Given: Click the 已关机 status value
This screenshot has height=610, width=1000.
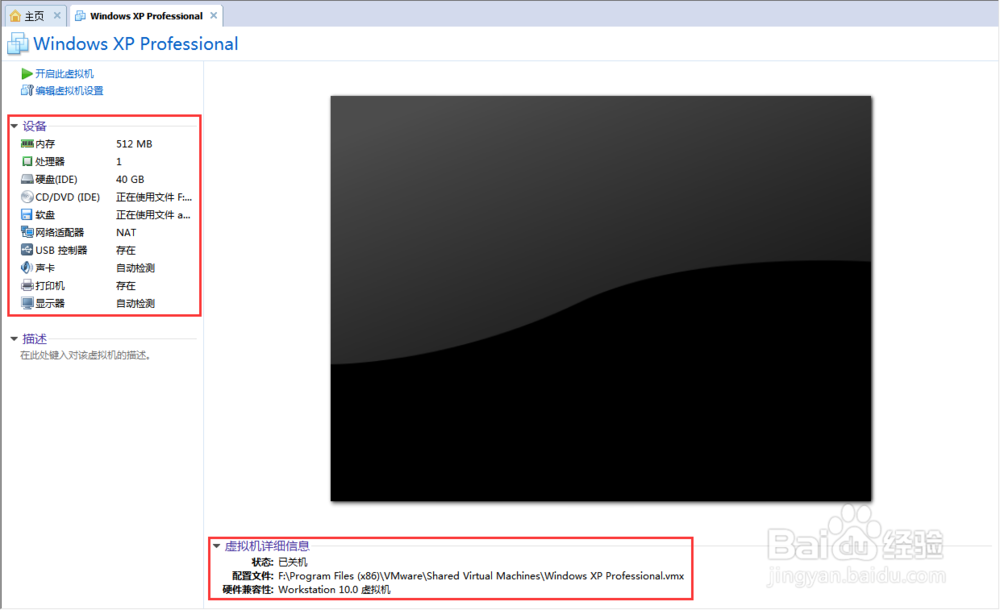Looking at the screenshot, I should [293, 562].
